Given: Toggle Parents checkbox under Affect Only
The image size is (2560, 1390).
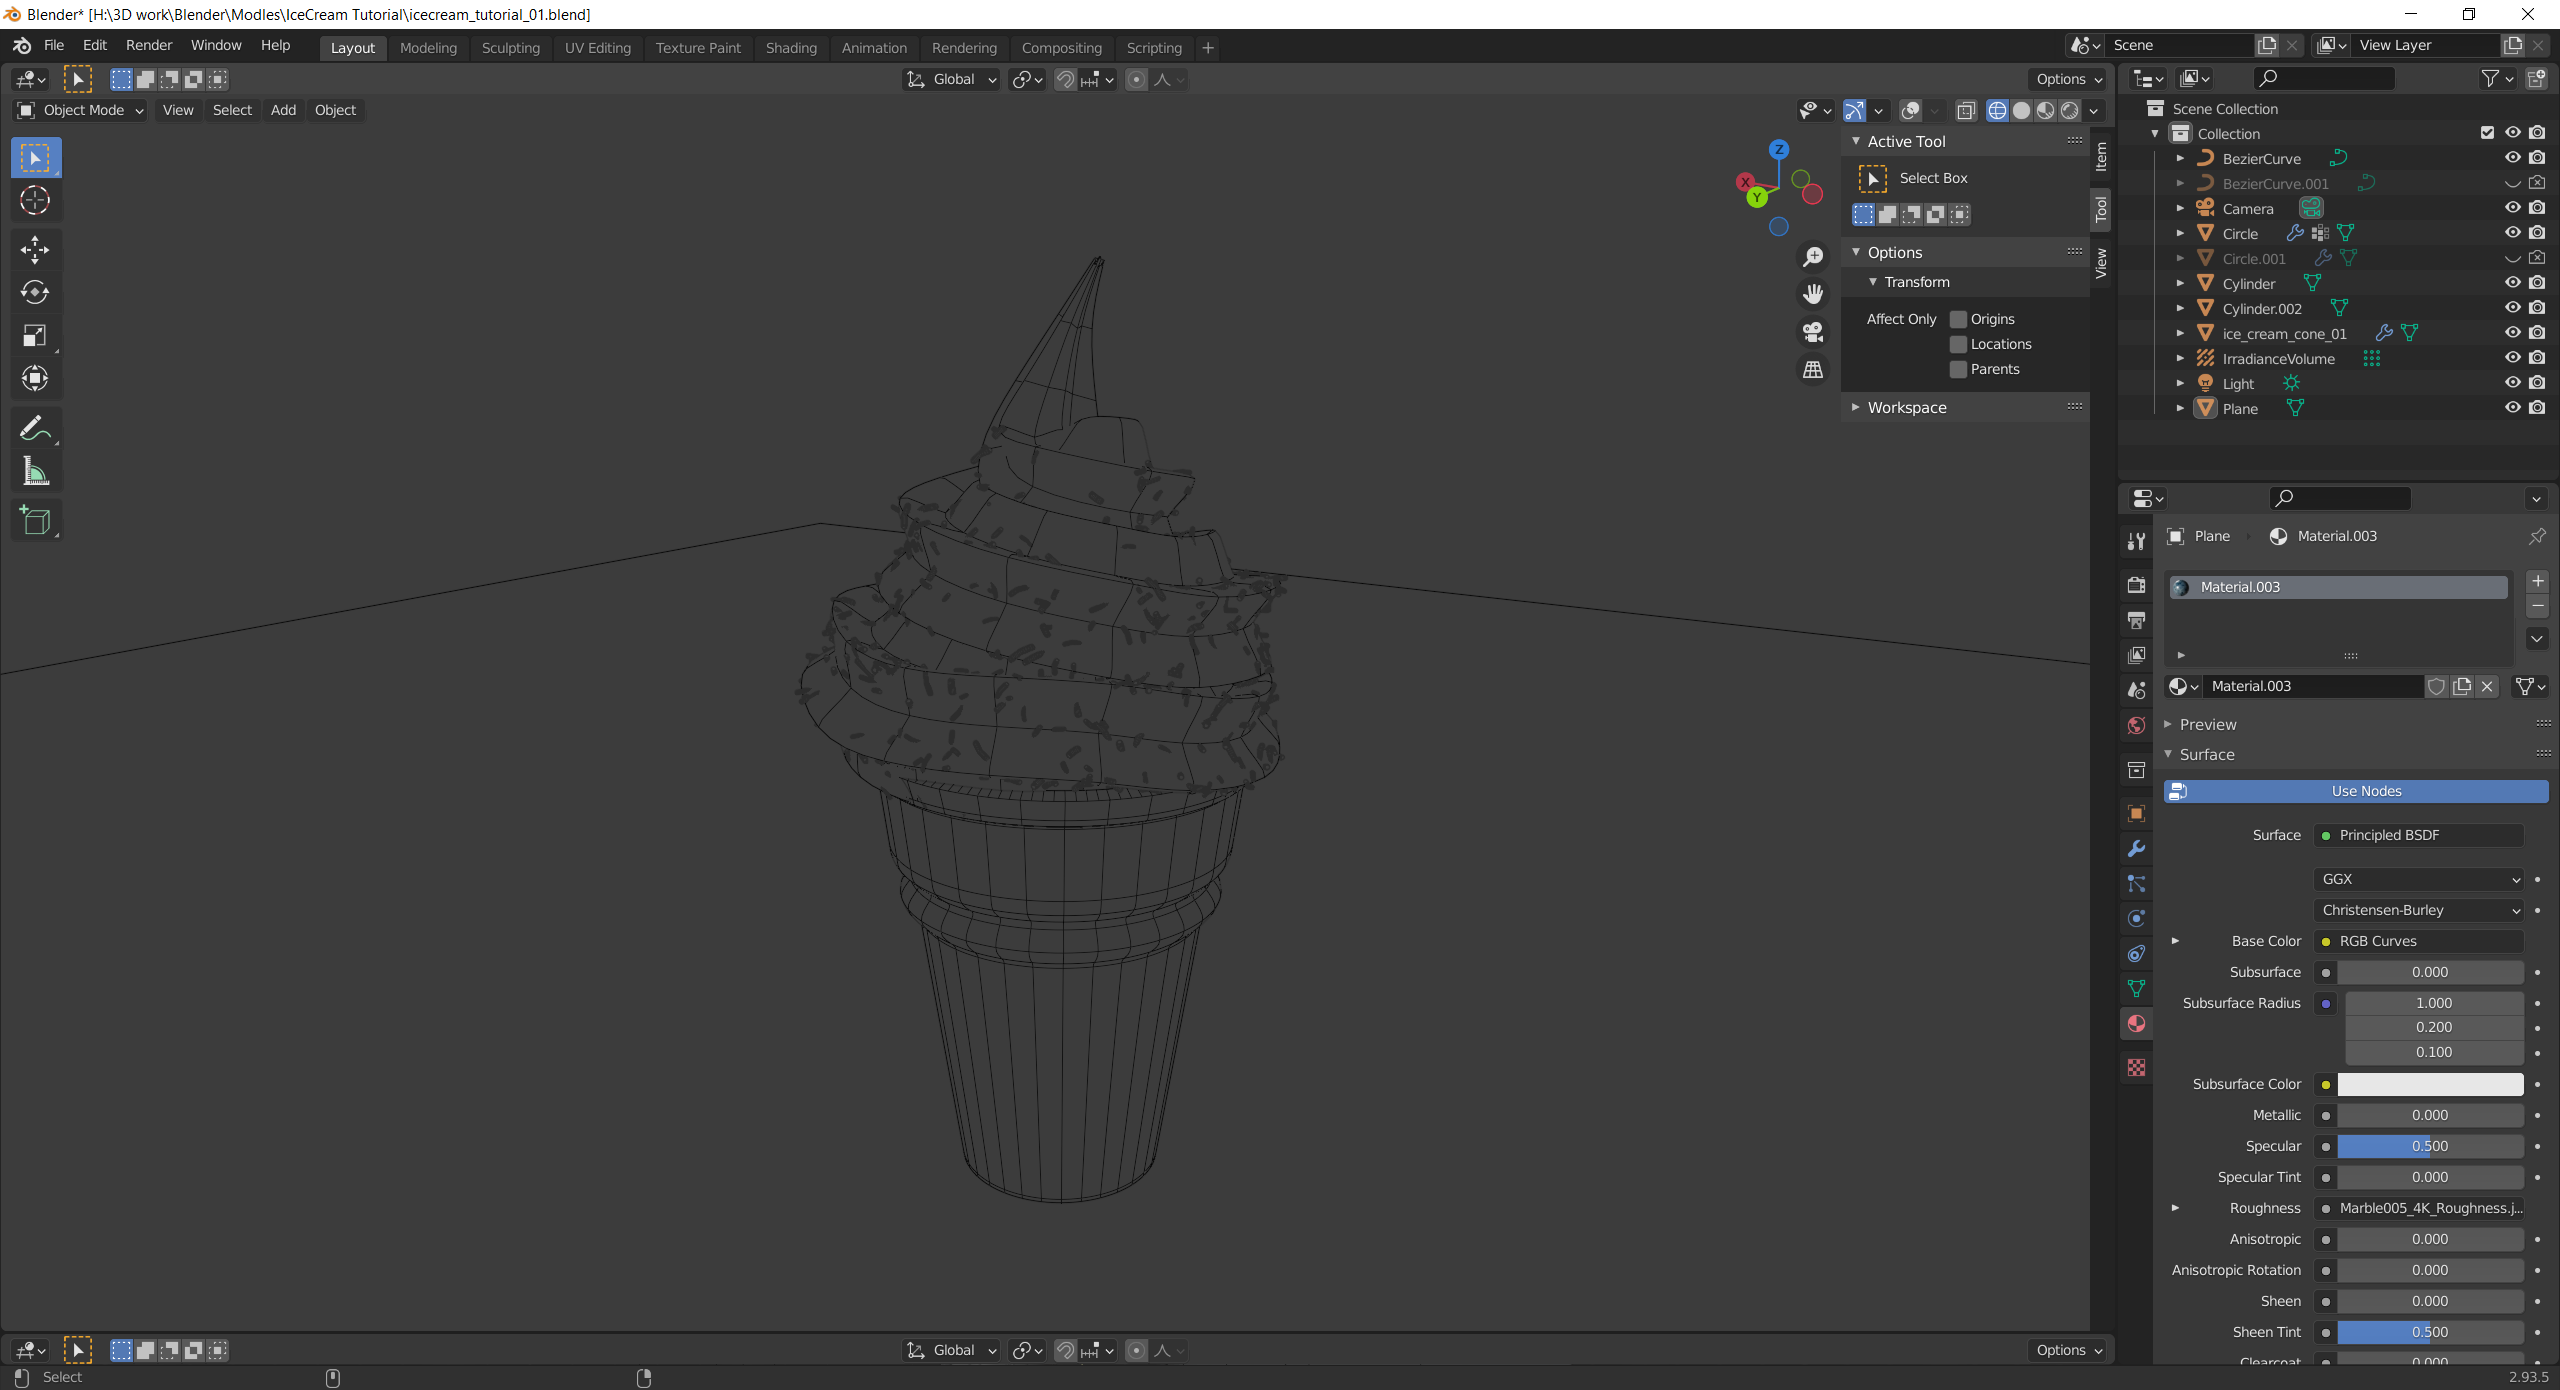Looking at the screenshot, I should 1958,369.
